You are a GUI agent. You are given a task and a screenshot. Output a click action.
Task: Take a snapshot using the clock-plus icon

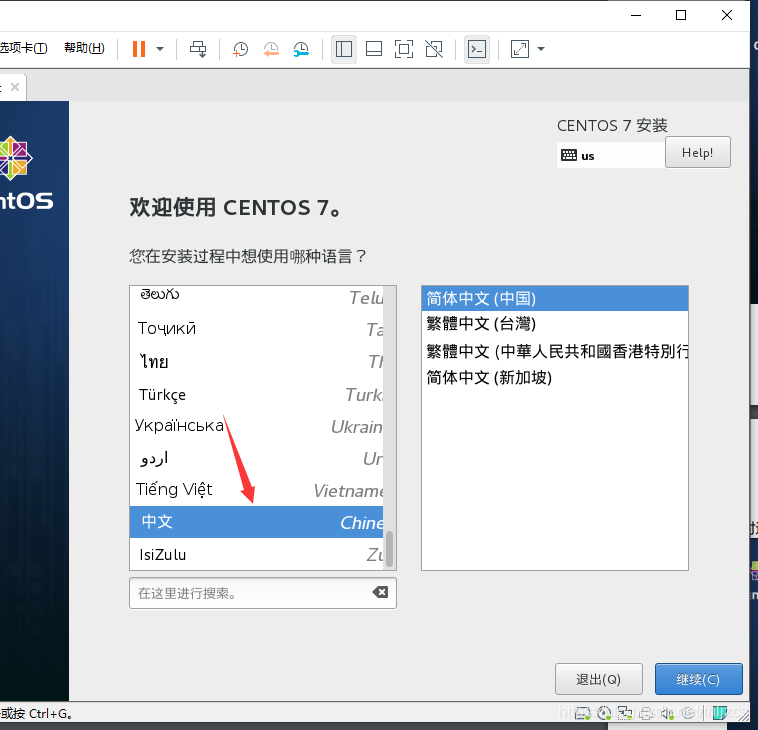pyautogui.click(x=240, y=49)
